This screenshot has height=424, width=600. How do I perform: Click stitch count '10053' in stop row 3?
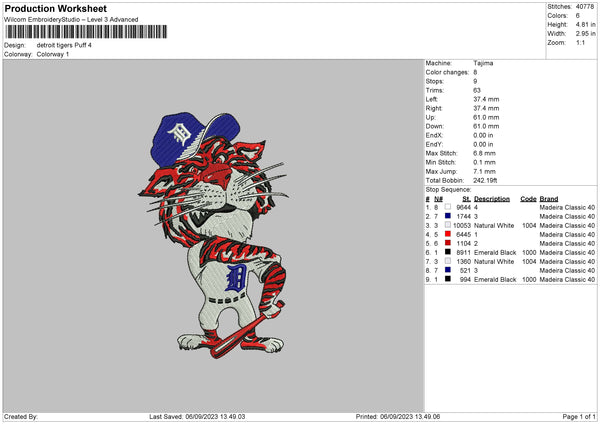(462, 225)
